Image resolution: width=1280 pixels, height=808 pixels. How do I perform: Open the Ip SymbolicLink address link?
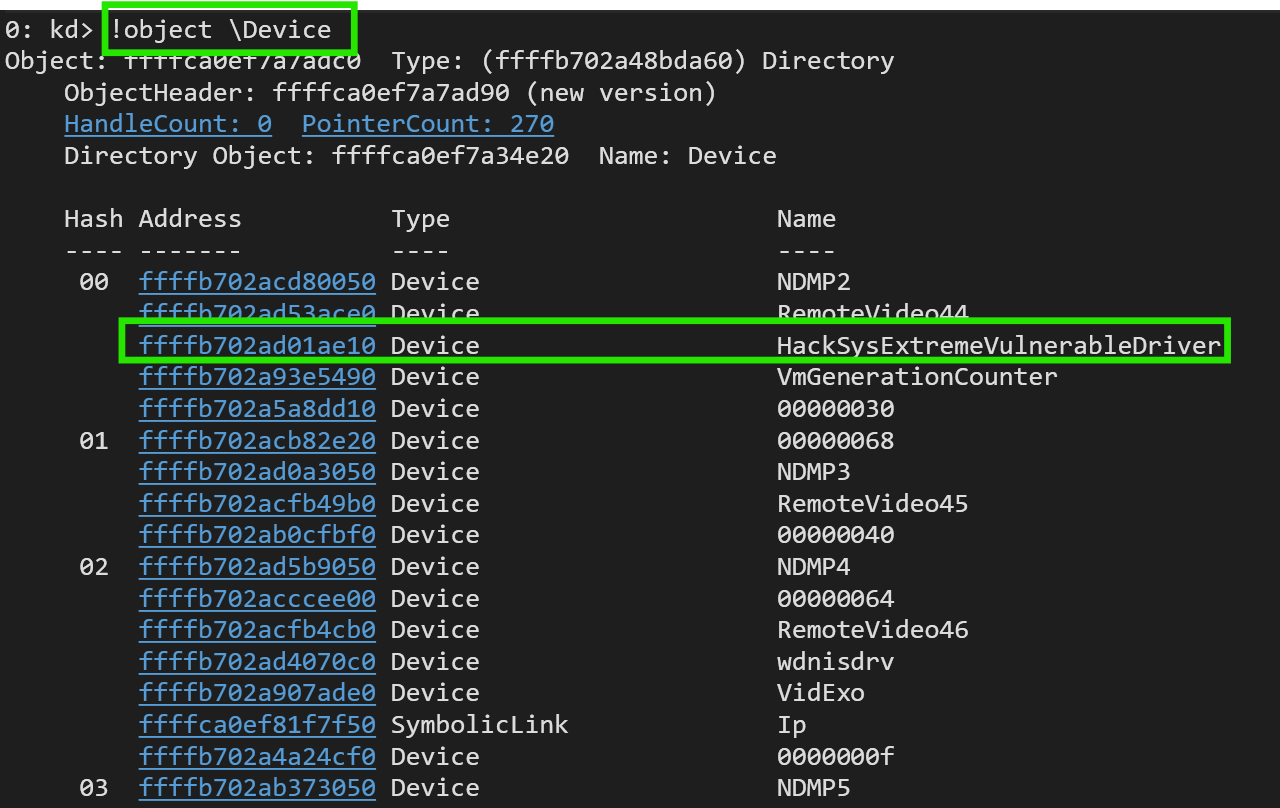pos(257,725)
